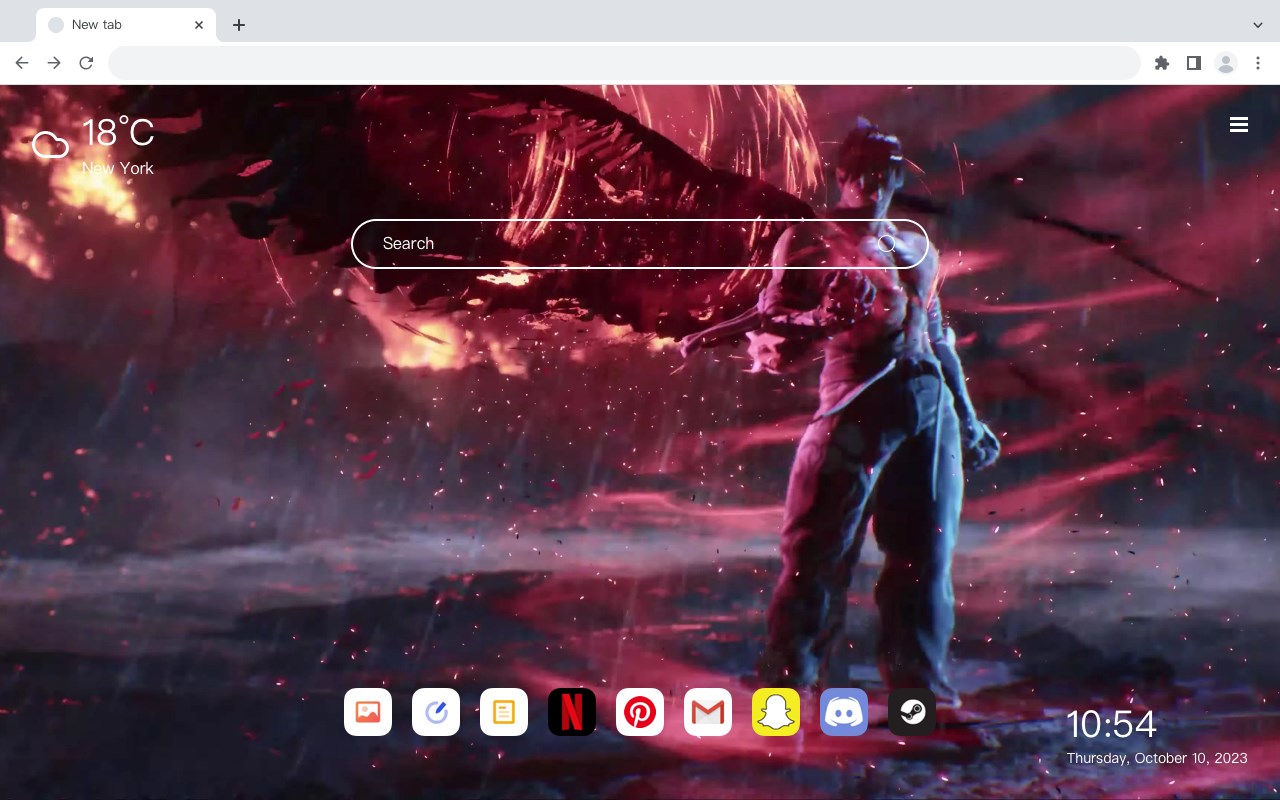This screenshot has height=800, width=1280.
Task: Click the cloud weather icon
Action: pyautogui.click(x=50, y=146)
